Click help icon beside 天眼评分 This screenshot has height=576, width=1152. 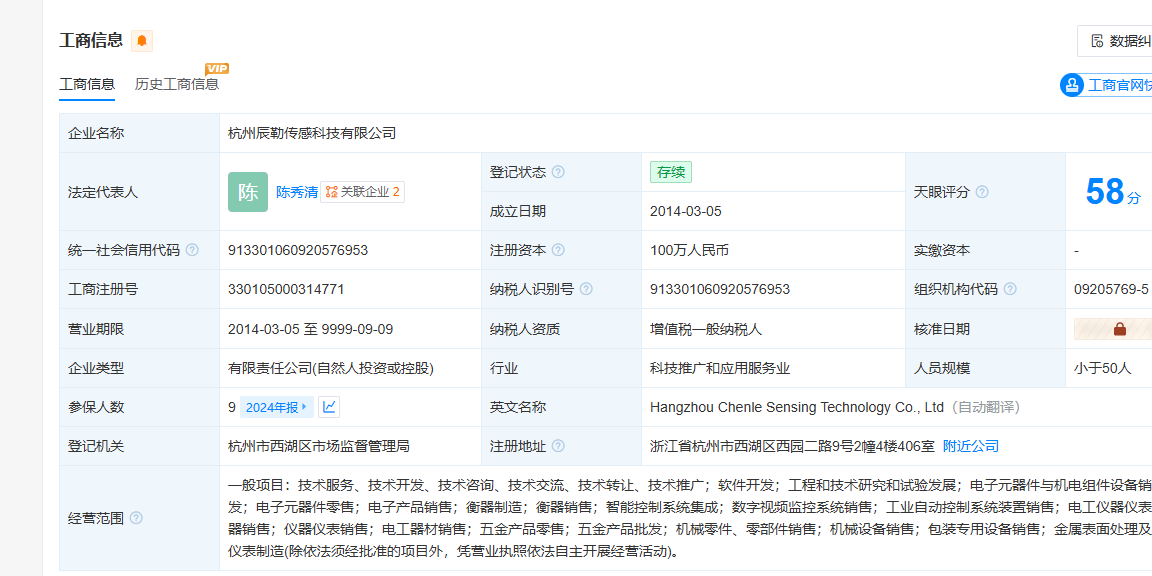(x=982, y=192)
